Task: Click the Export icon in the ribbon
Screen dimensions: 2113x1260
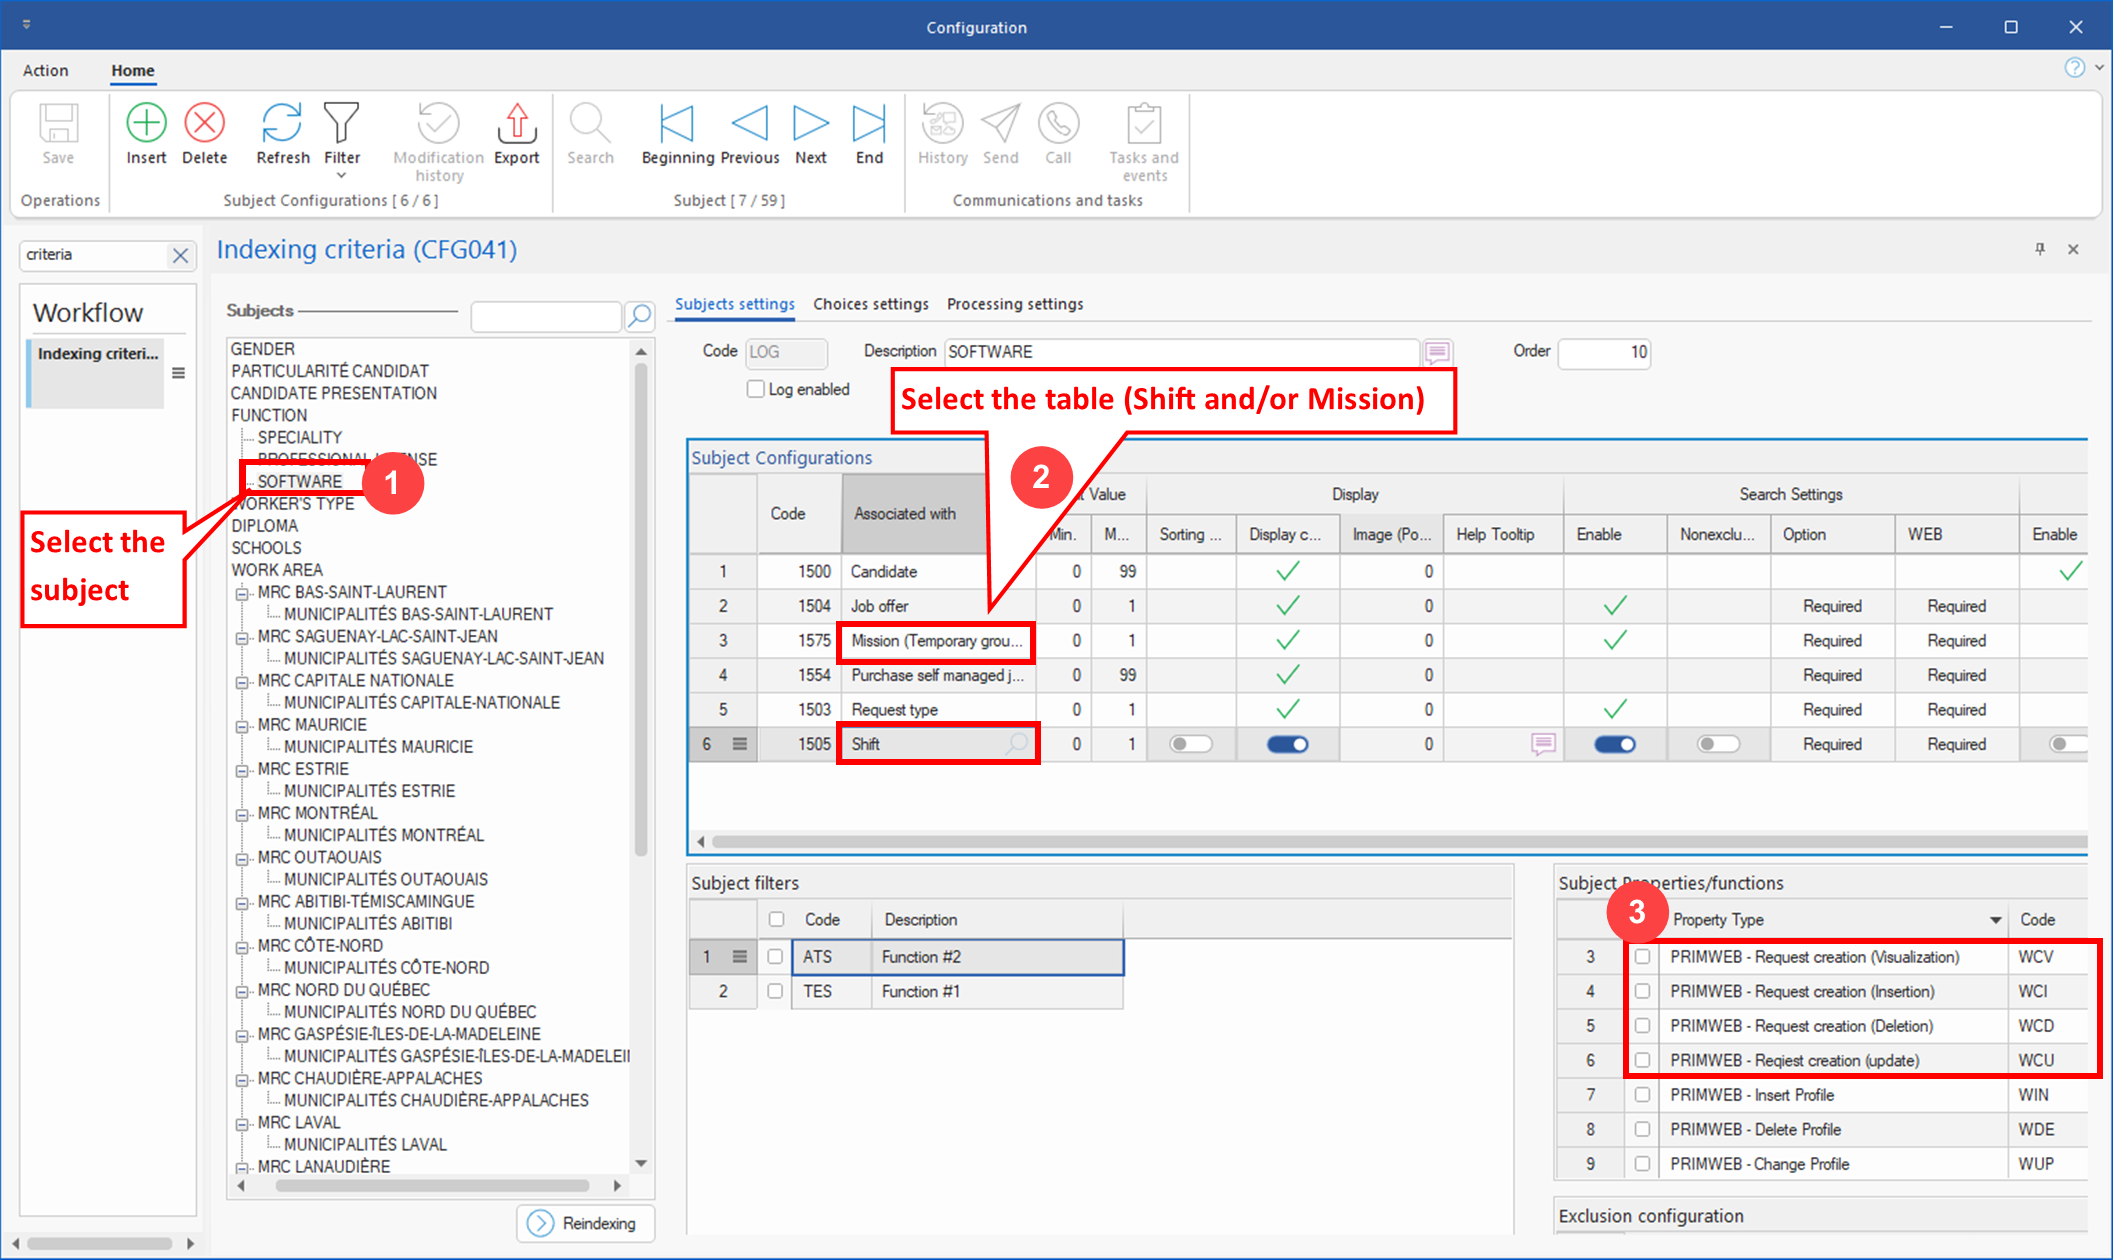Action: tap(516, 124)
